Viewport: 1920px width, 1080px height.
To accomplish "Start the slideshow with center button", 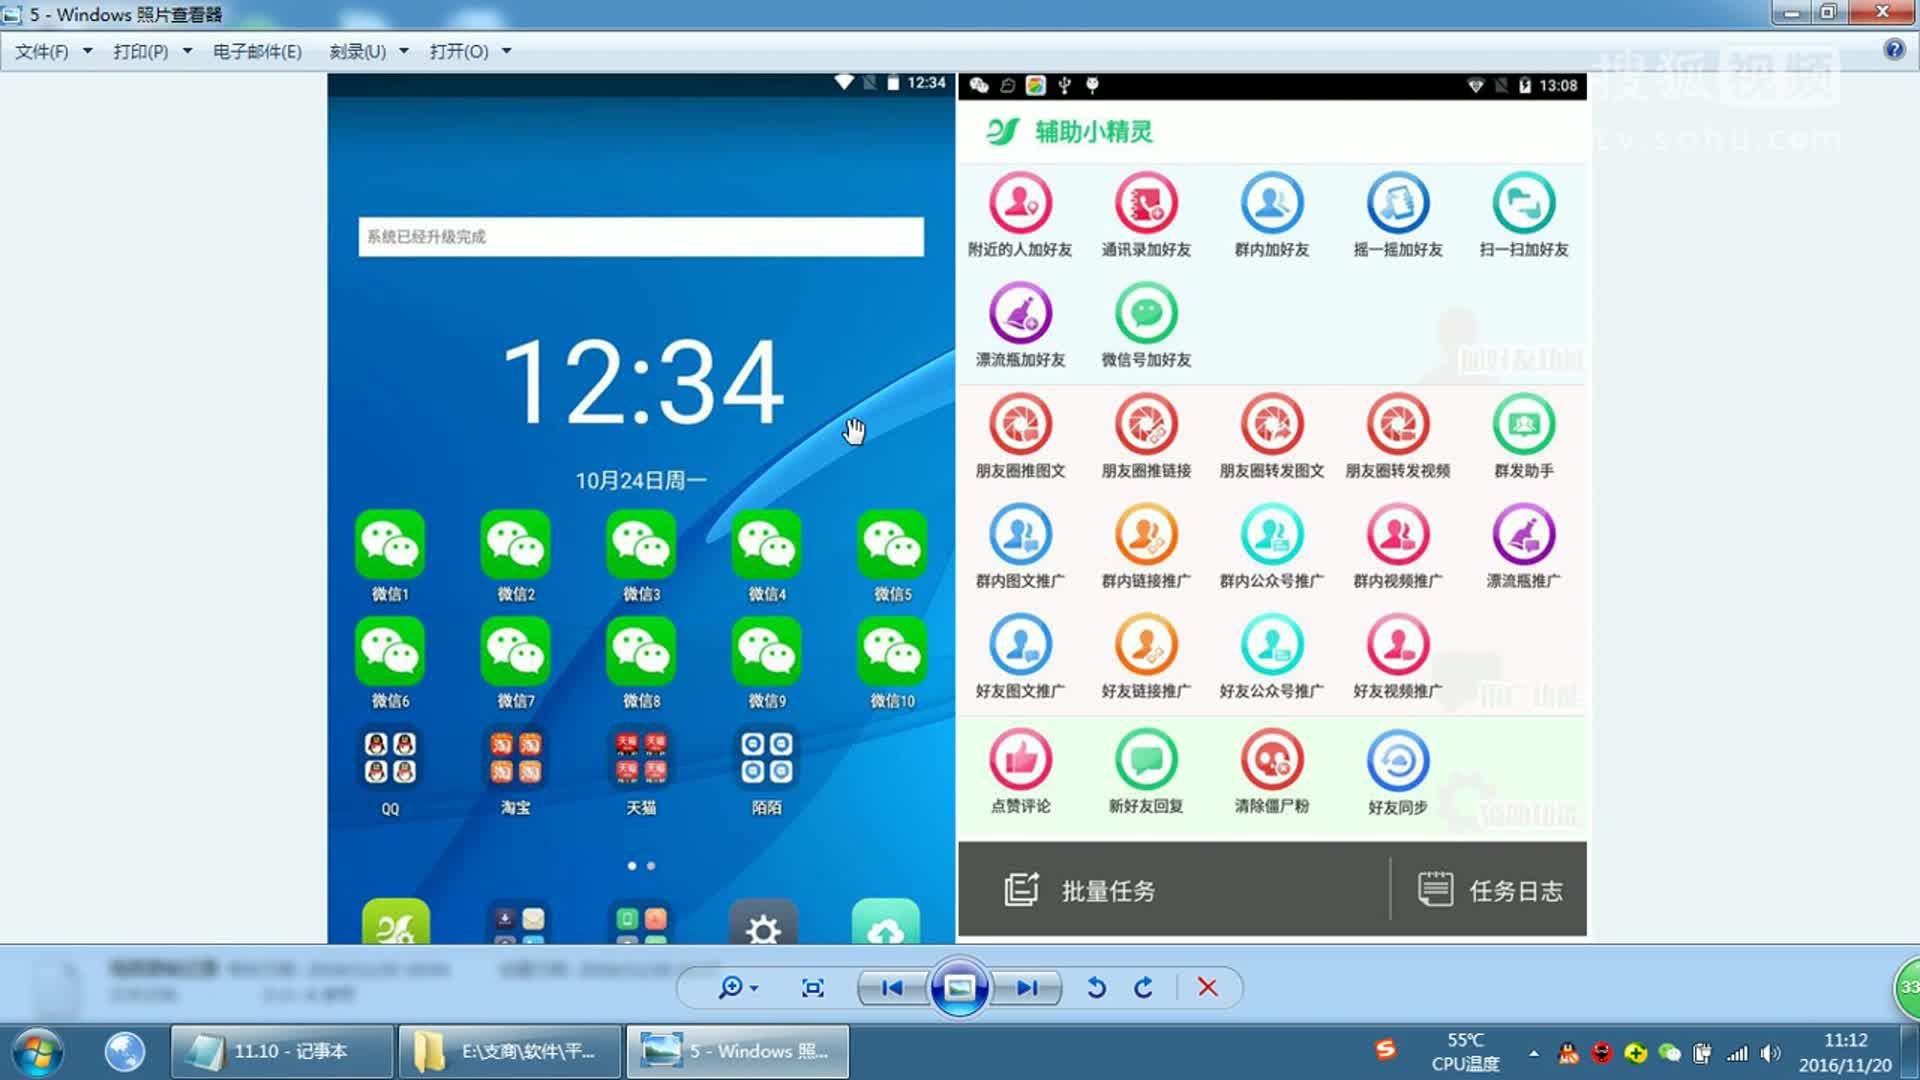I will coord(959,988).
